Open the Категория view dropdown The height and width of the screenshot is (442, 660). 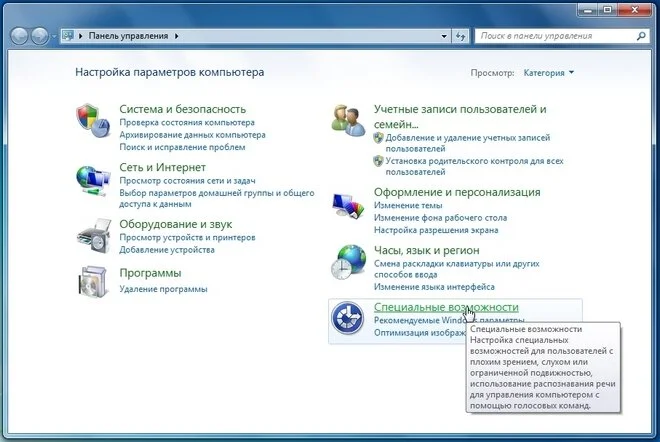(548, 73)
